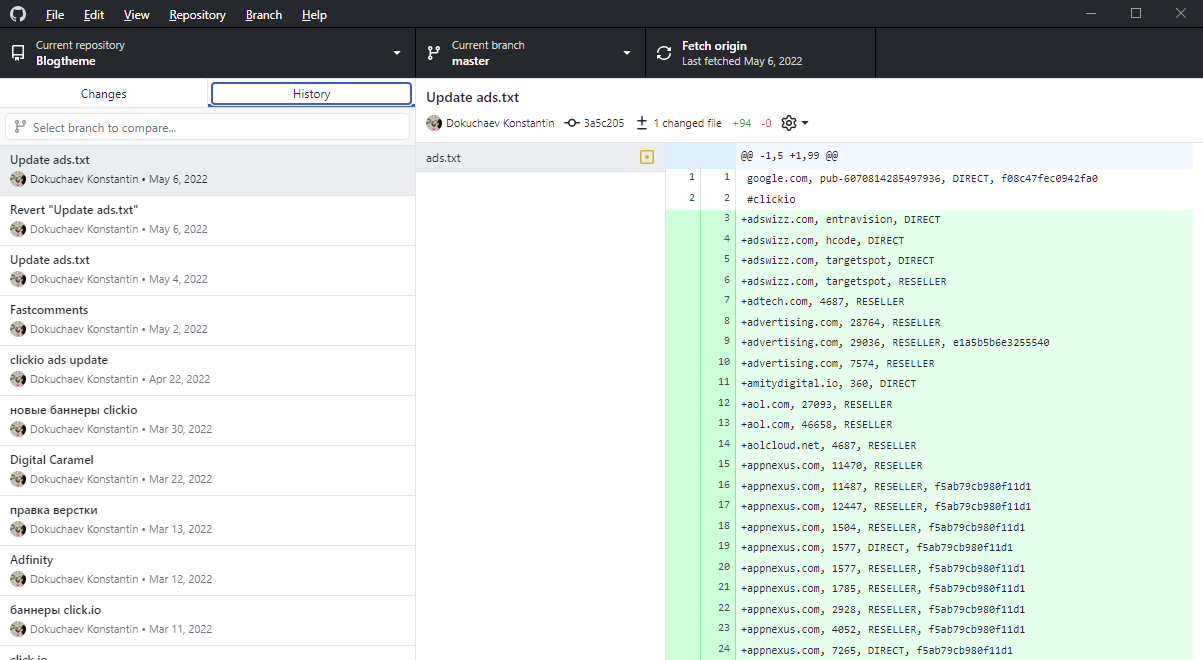Click avatar on баннеры click.io commit row
The height and width of the screenshot is (660, 1203).
(x=18, y=629)
